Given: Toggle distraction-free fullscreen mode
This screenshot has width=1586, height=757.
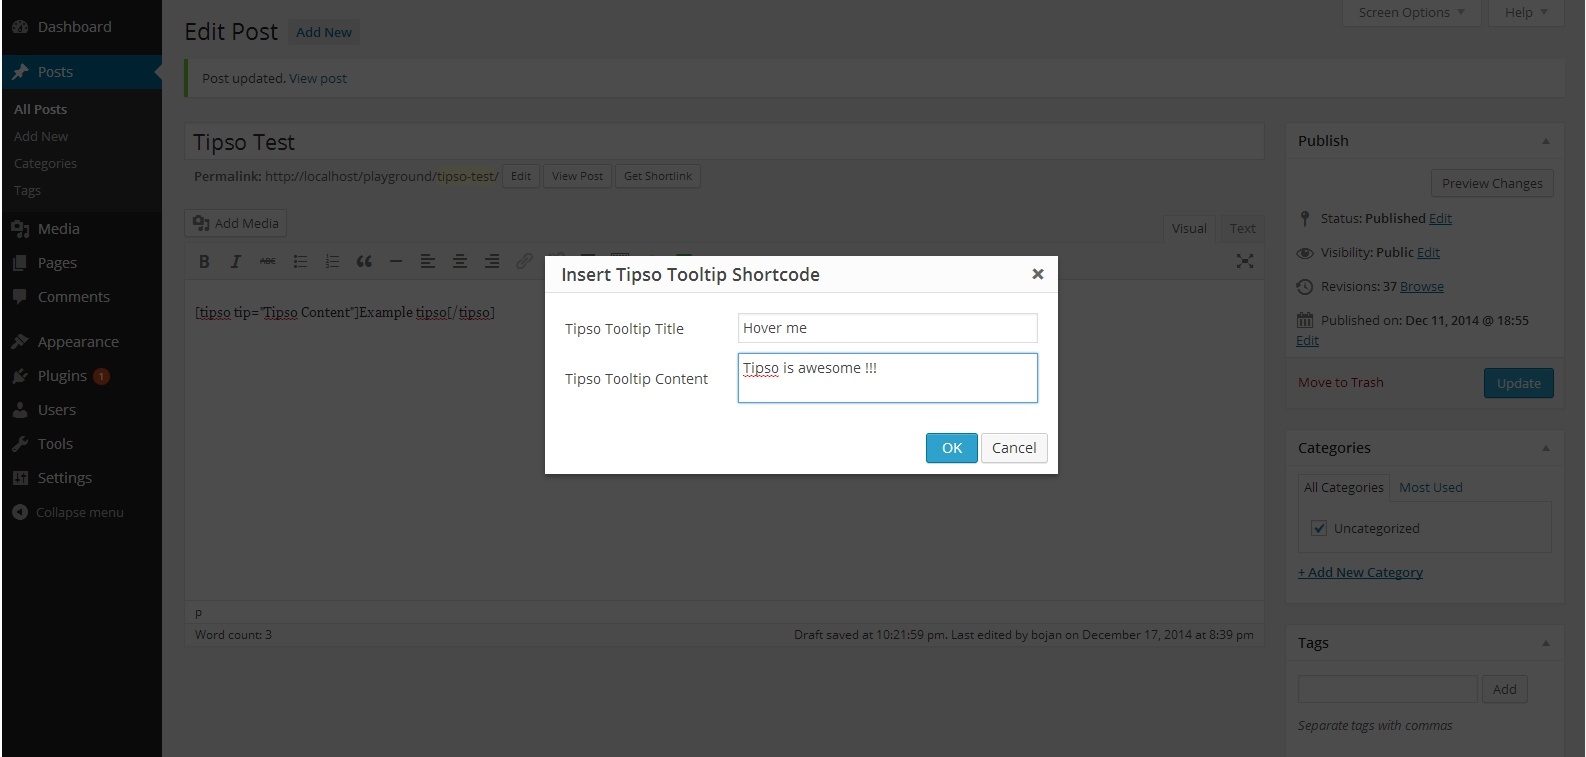Looking at the screenshot, I should pos(1245,261).
